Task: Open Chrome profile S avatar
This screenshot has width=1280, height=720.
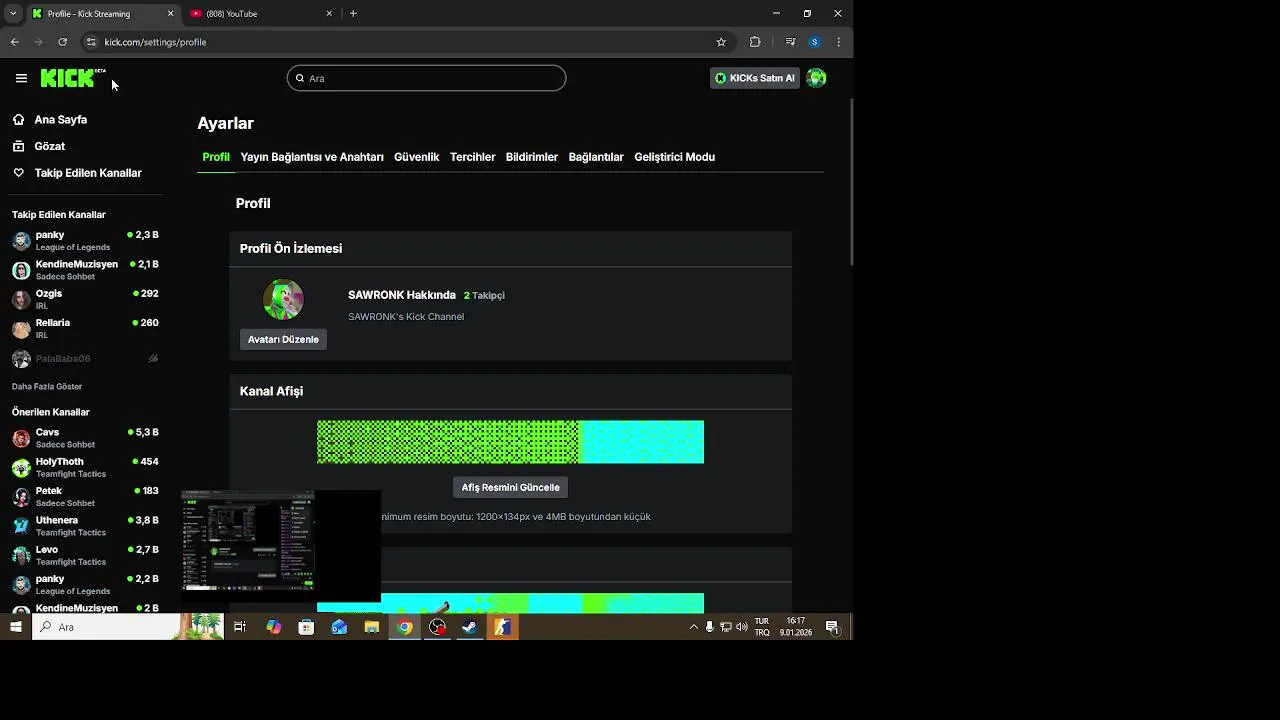Action: tap(815, 42)
